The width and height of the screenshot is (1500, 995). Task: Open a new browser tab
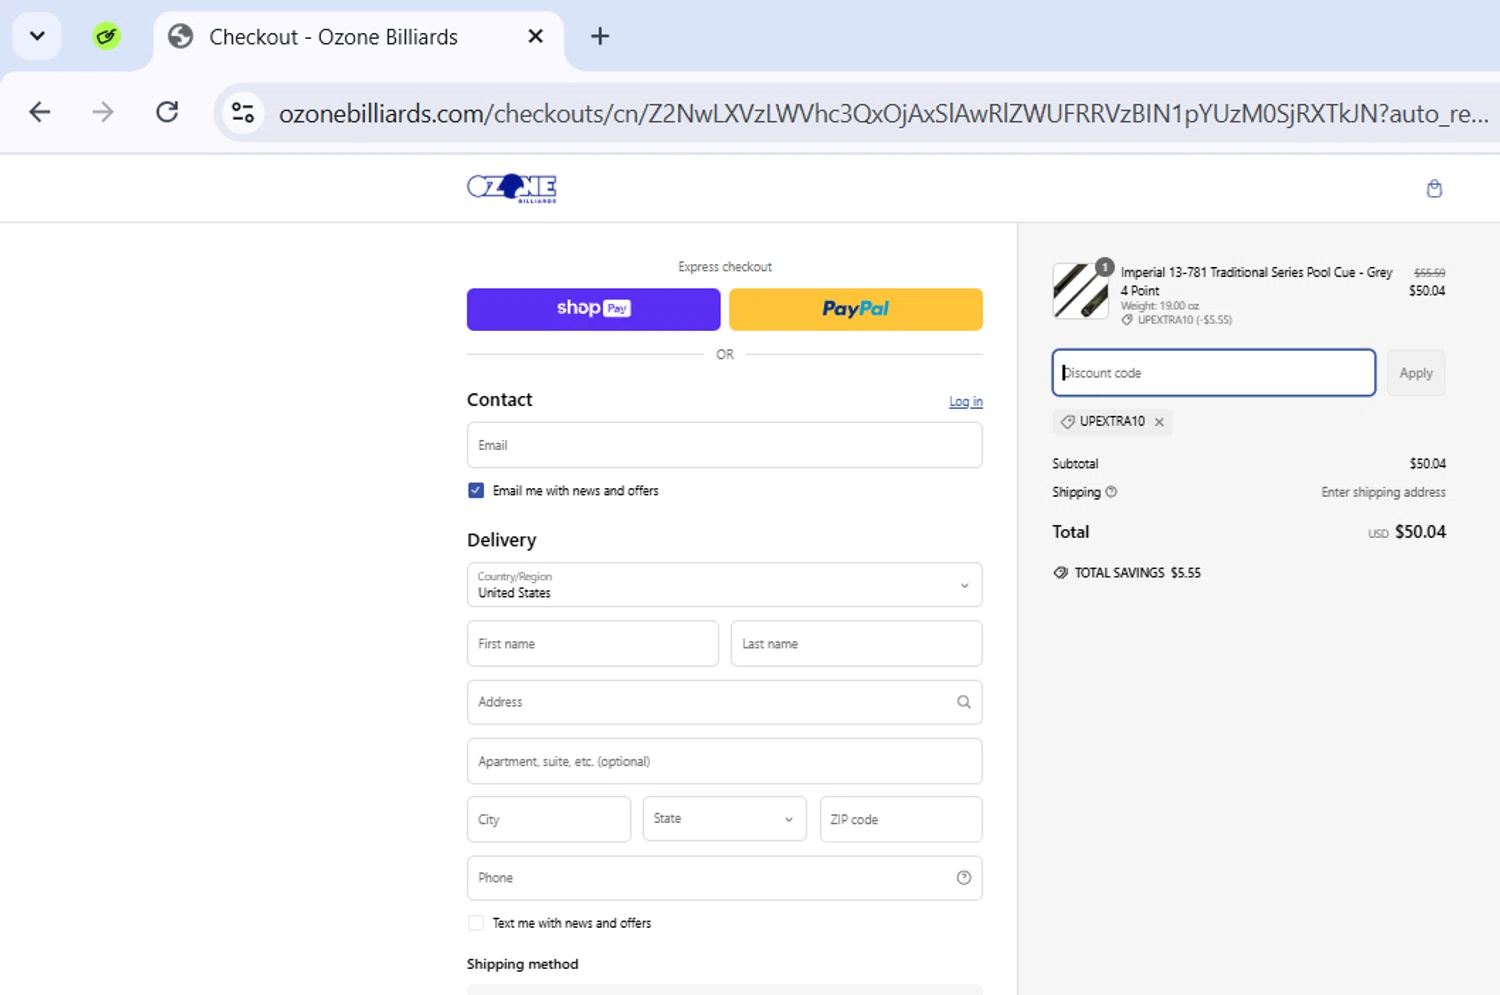(600, 37)
